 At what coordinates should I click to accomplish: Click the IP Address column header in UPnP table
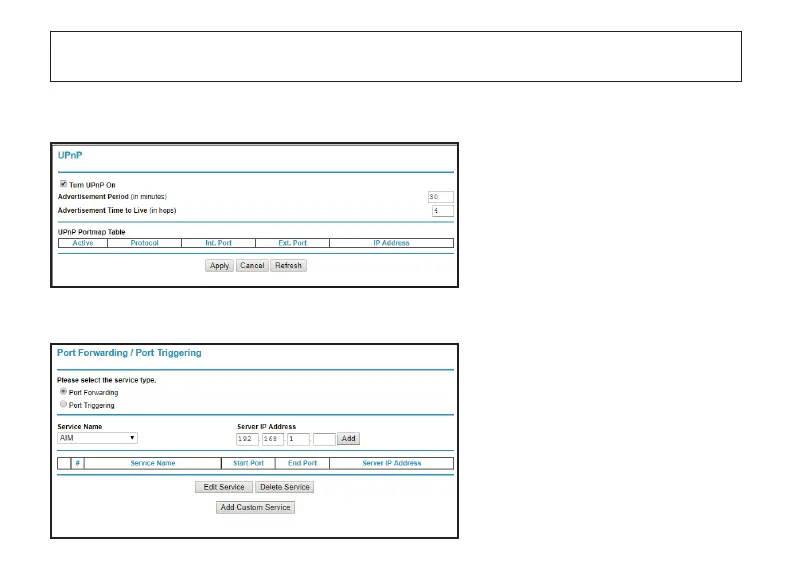point(391,243)
